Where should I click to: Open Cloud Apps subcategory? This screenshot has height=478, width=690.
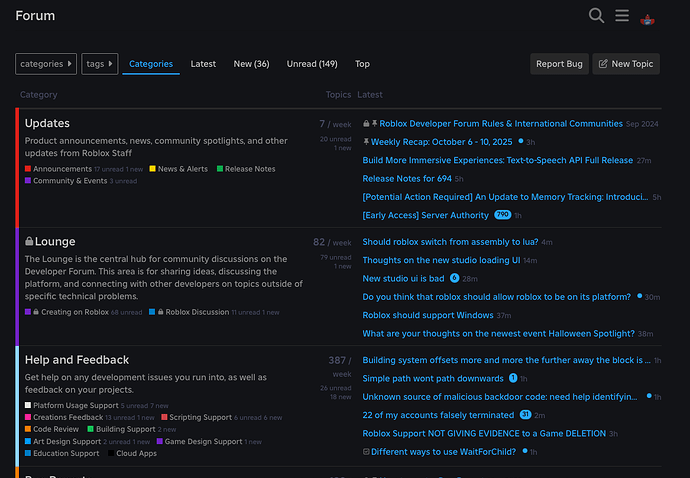136,453
